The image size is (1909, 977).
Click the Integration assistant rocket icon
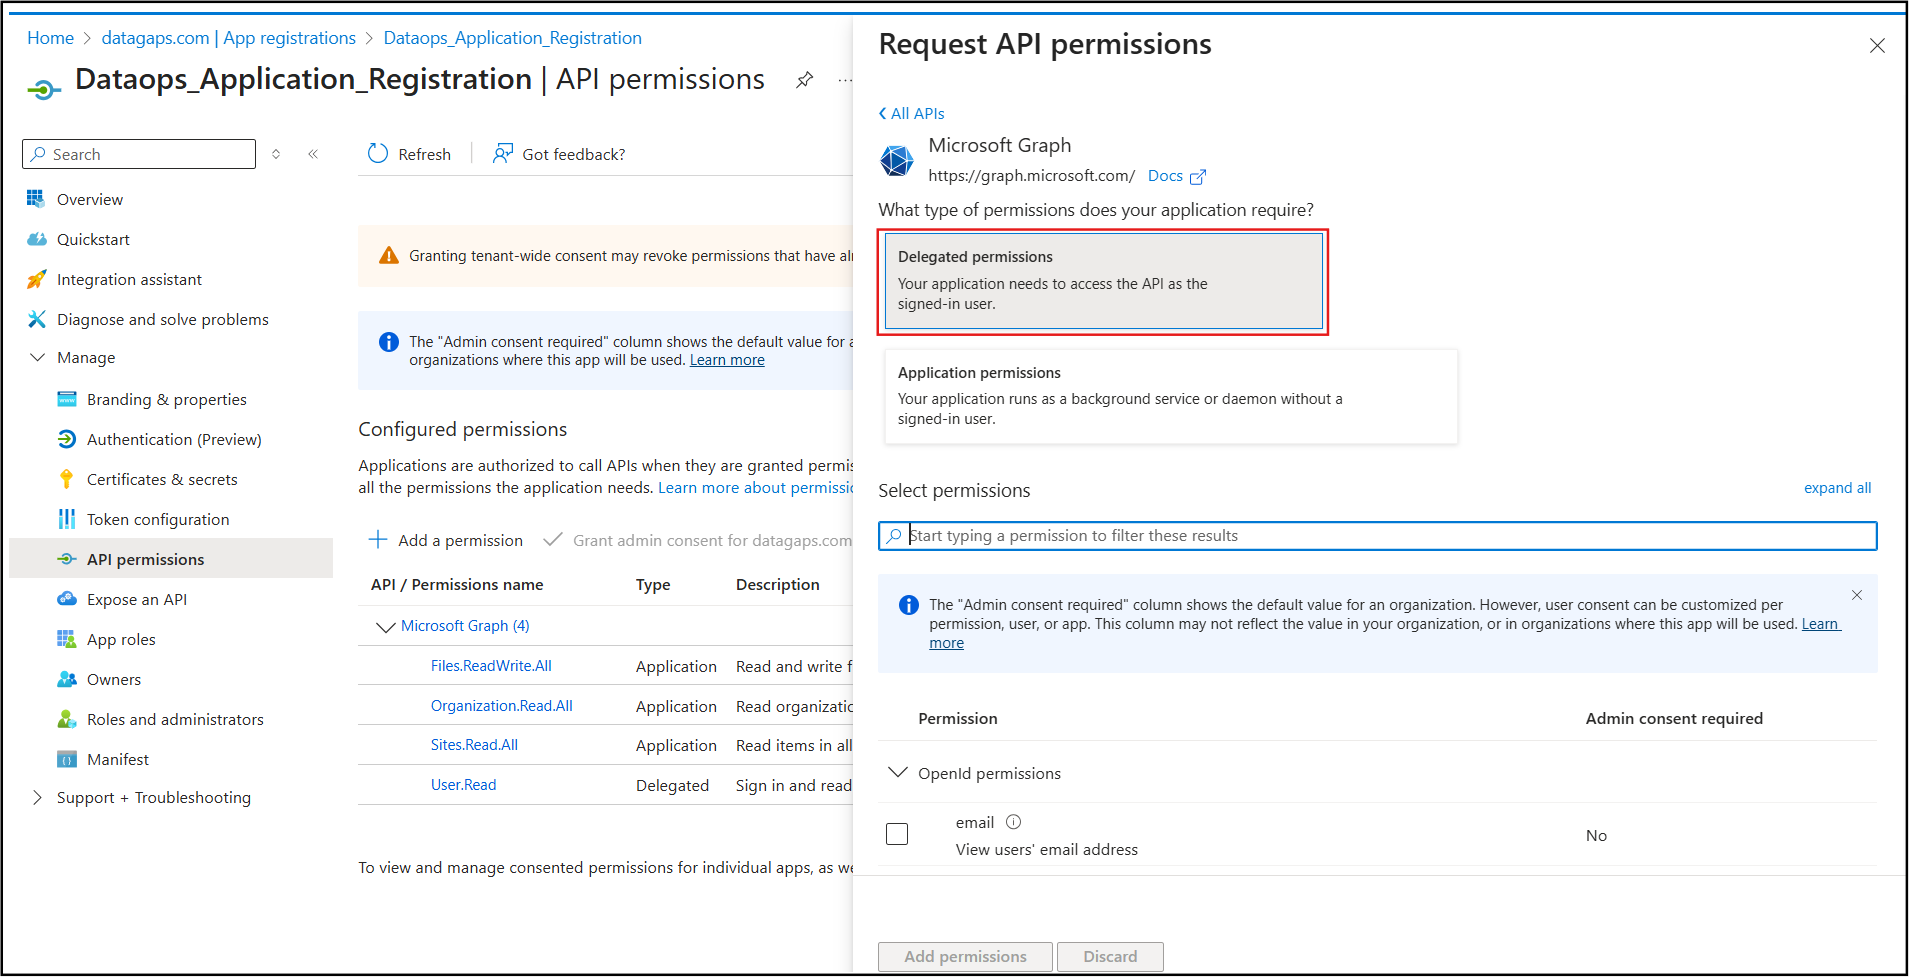(x=37, y=279)
